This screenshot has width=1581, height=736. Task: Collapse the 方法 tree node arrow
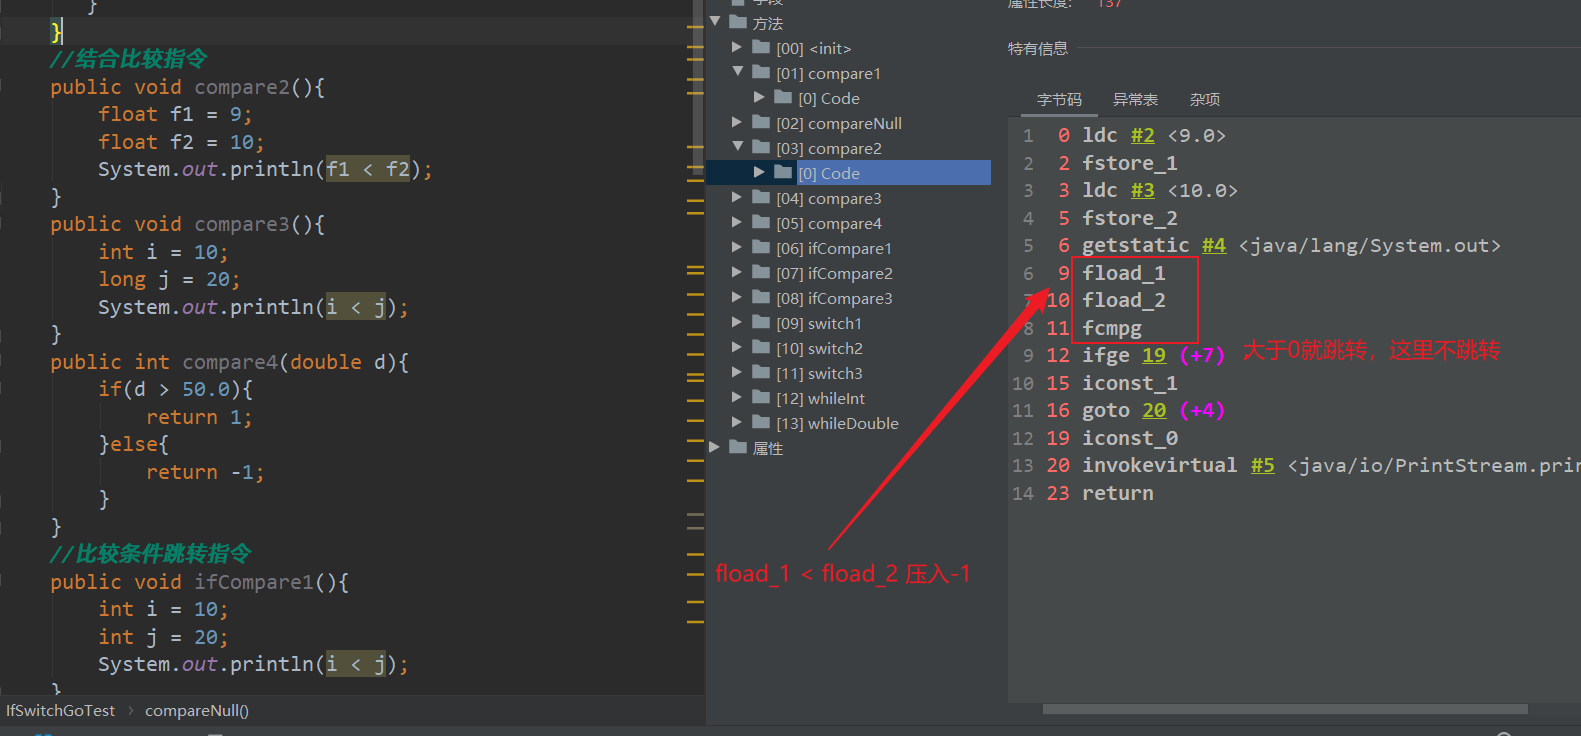(x=715, y=22)
